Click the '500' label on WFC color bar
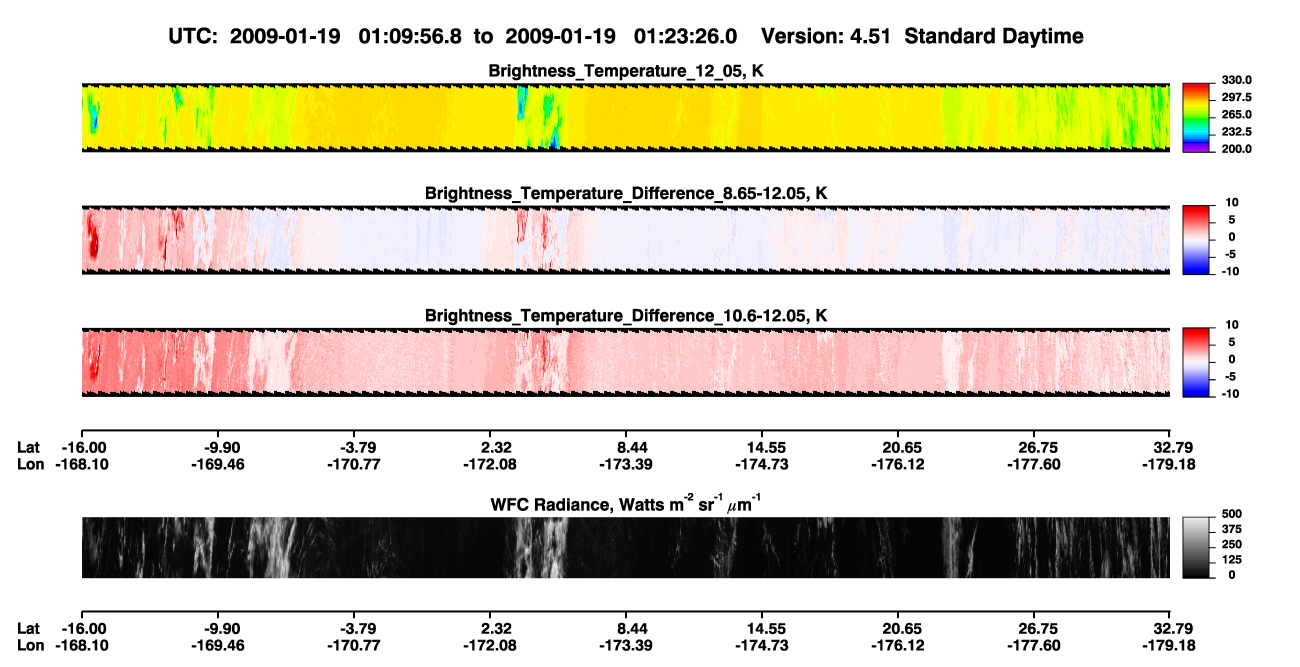The width and height of the screenshot is (1300, 667). tap(1230, 514)
